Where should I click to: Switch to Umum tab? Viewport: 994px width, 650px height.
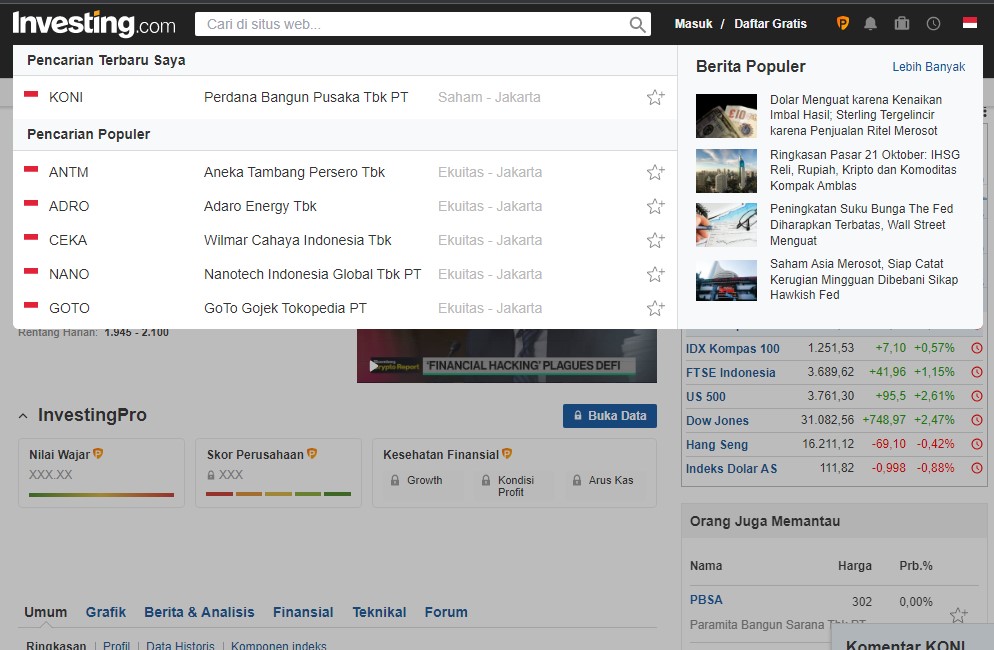click(46, 612)
